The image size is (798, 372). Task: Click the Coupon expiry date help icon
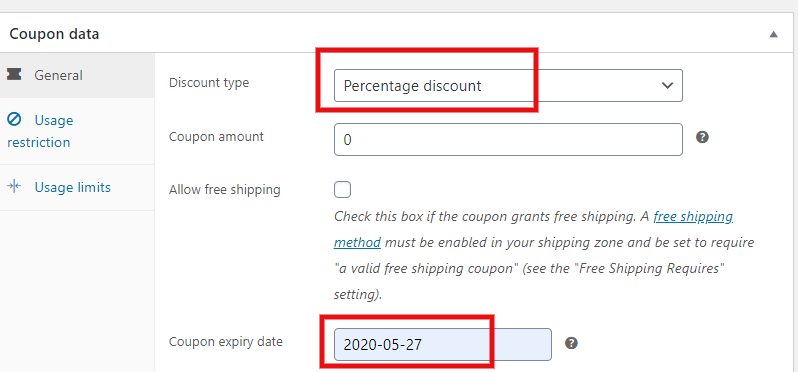pyautogui.click(x=572, y=343)
